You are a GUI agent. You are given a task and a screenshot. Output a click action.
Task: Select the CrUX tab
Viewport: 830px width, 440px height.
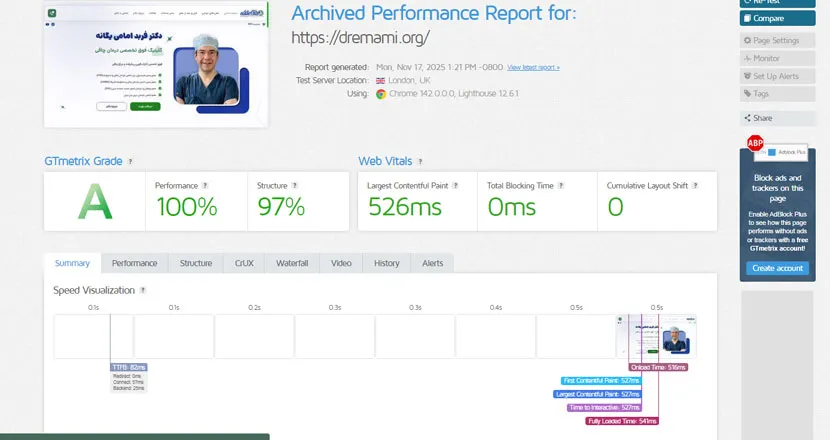point(243,263)
